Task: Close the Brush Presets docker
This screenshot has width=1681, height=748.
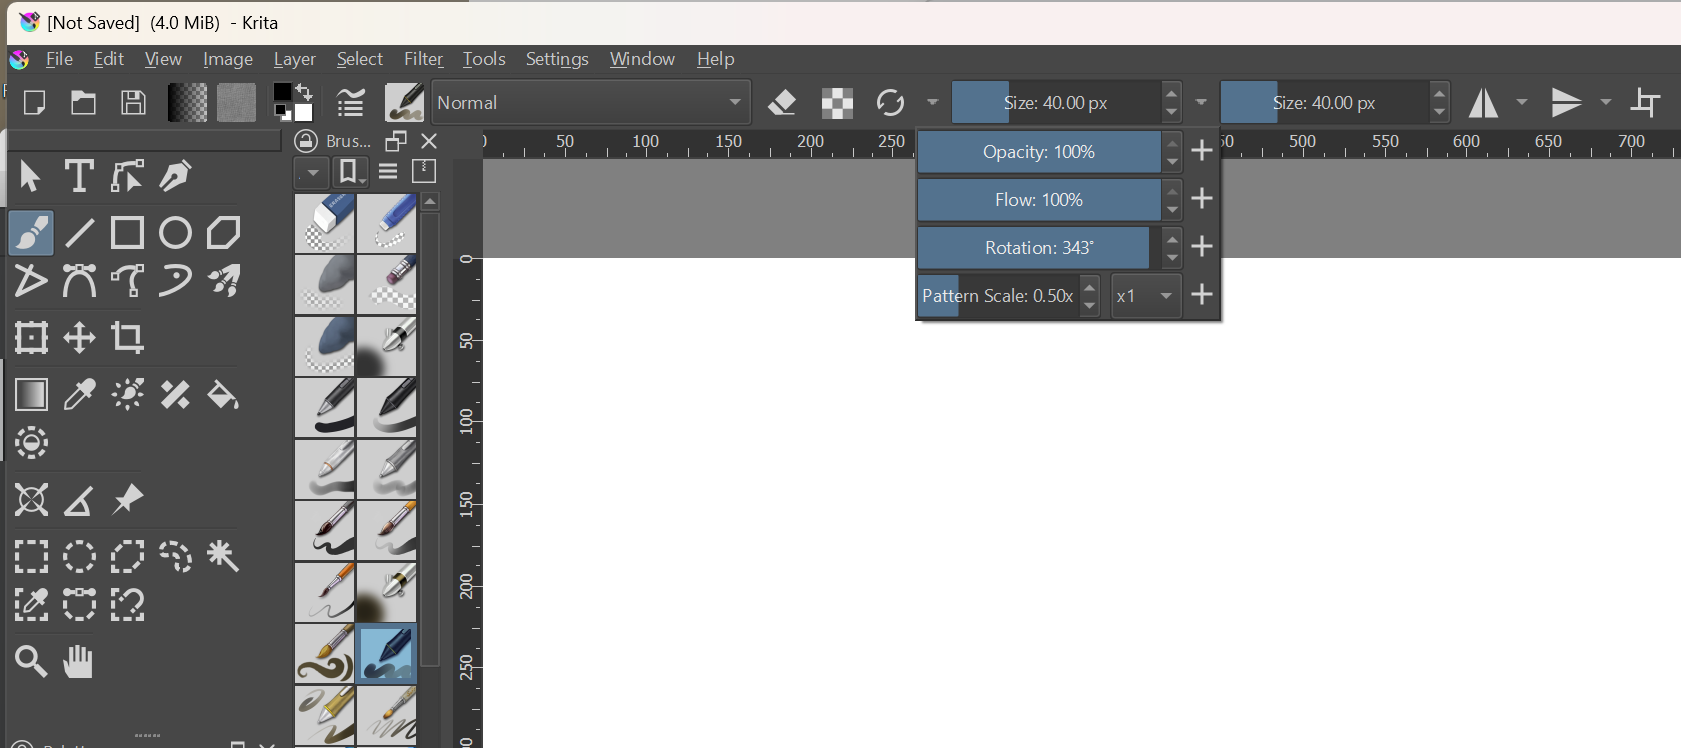Action: [x=429, y=141]
